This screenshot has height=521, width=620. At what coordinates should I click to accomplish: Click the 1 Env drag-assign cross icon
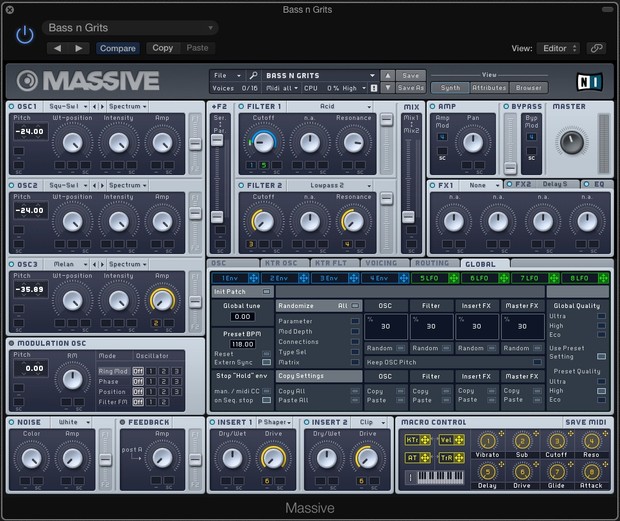253,278
